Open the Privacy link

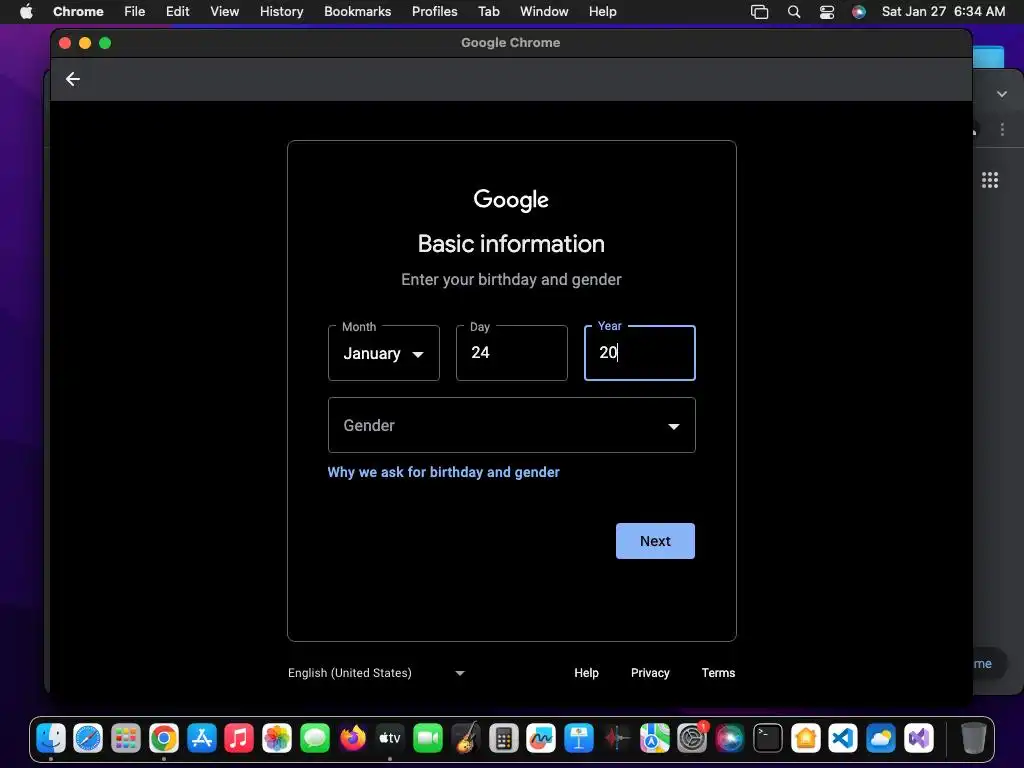[650, 673]
